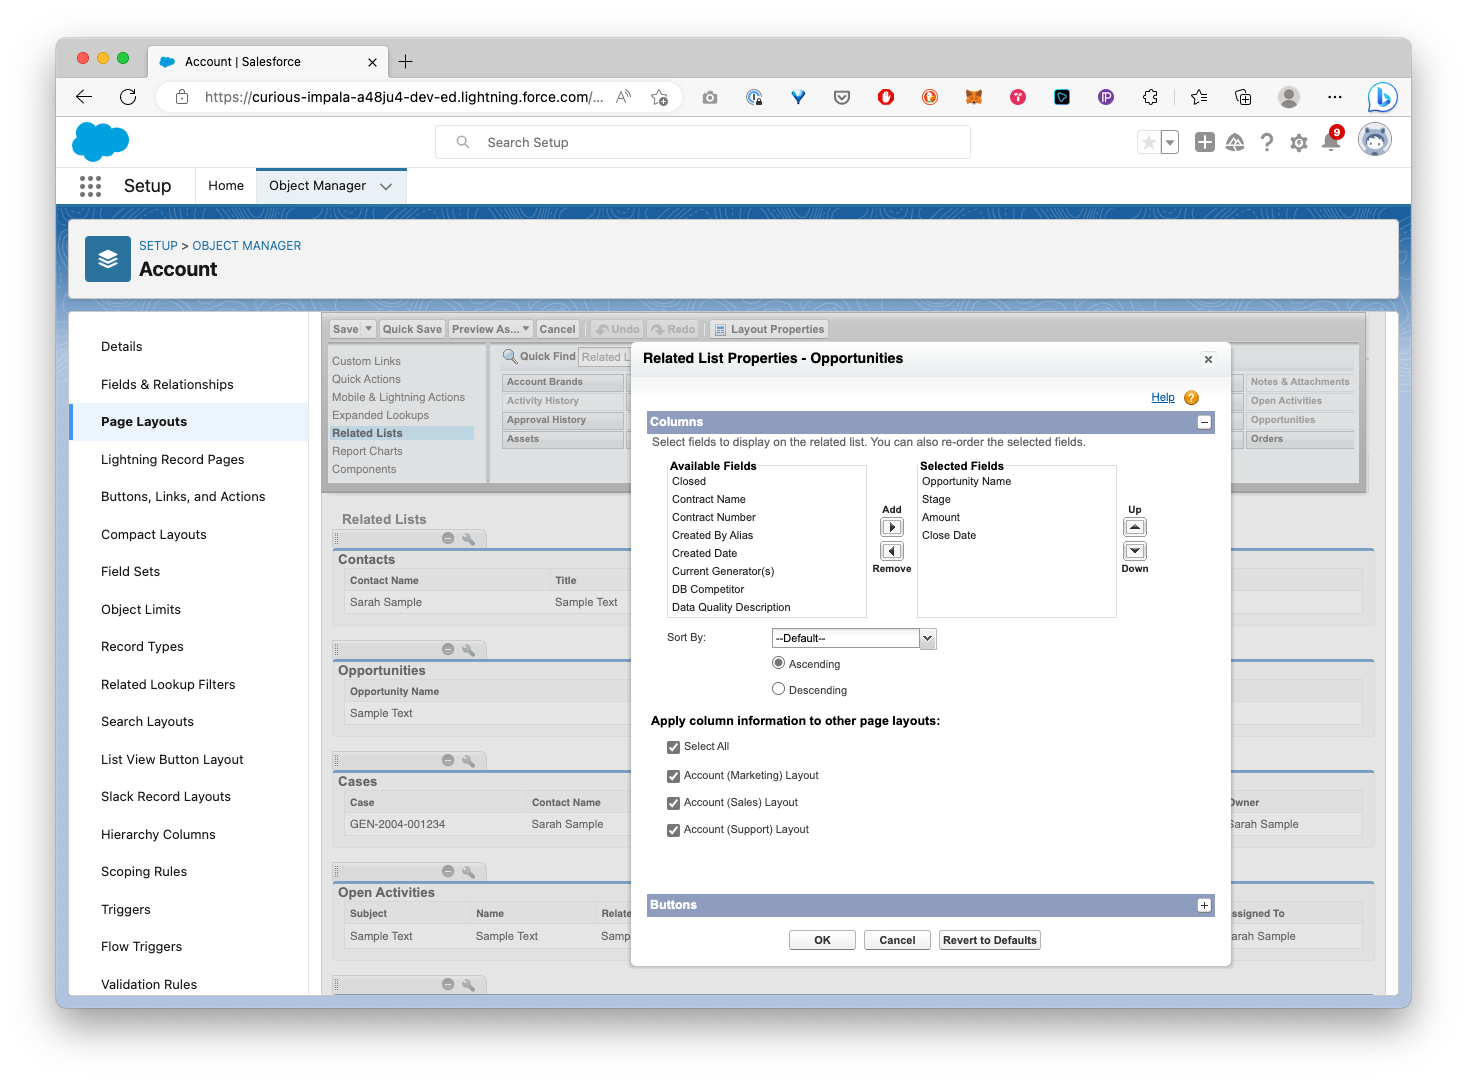Image resolution: width=1467 pixels, height=1082 pixels.
Task: Expand the Buttons section
Action: click(x=1204, y=905)
